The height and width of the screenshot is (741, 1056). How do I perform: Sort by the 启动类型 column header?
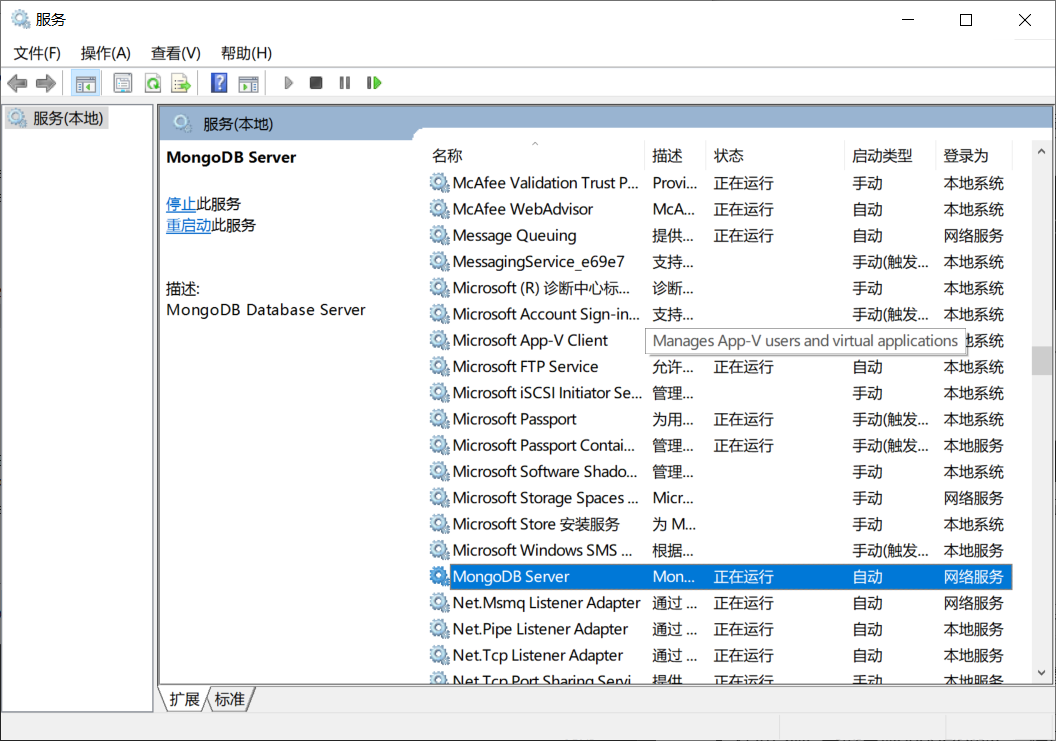[881, 156]
